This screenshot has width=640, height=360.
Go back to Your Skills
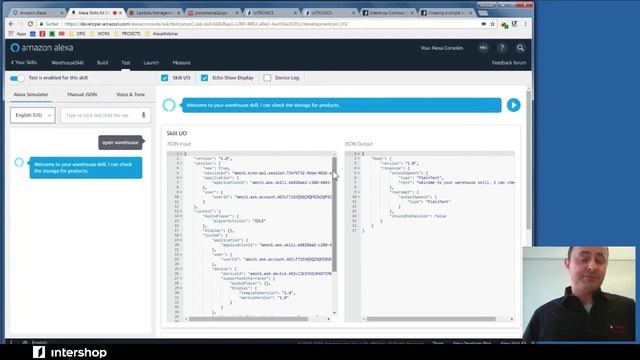coord(24,62)
